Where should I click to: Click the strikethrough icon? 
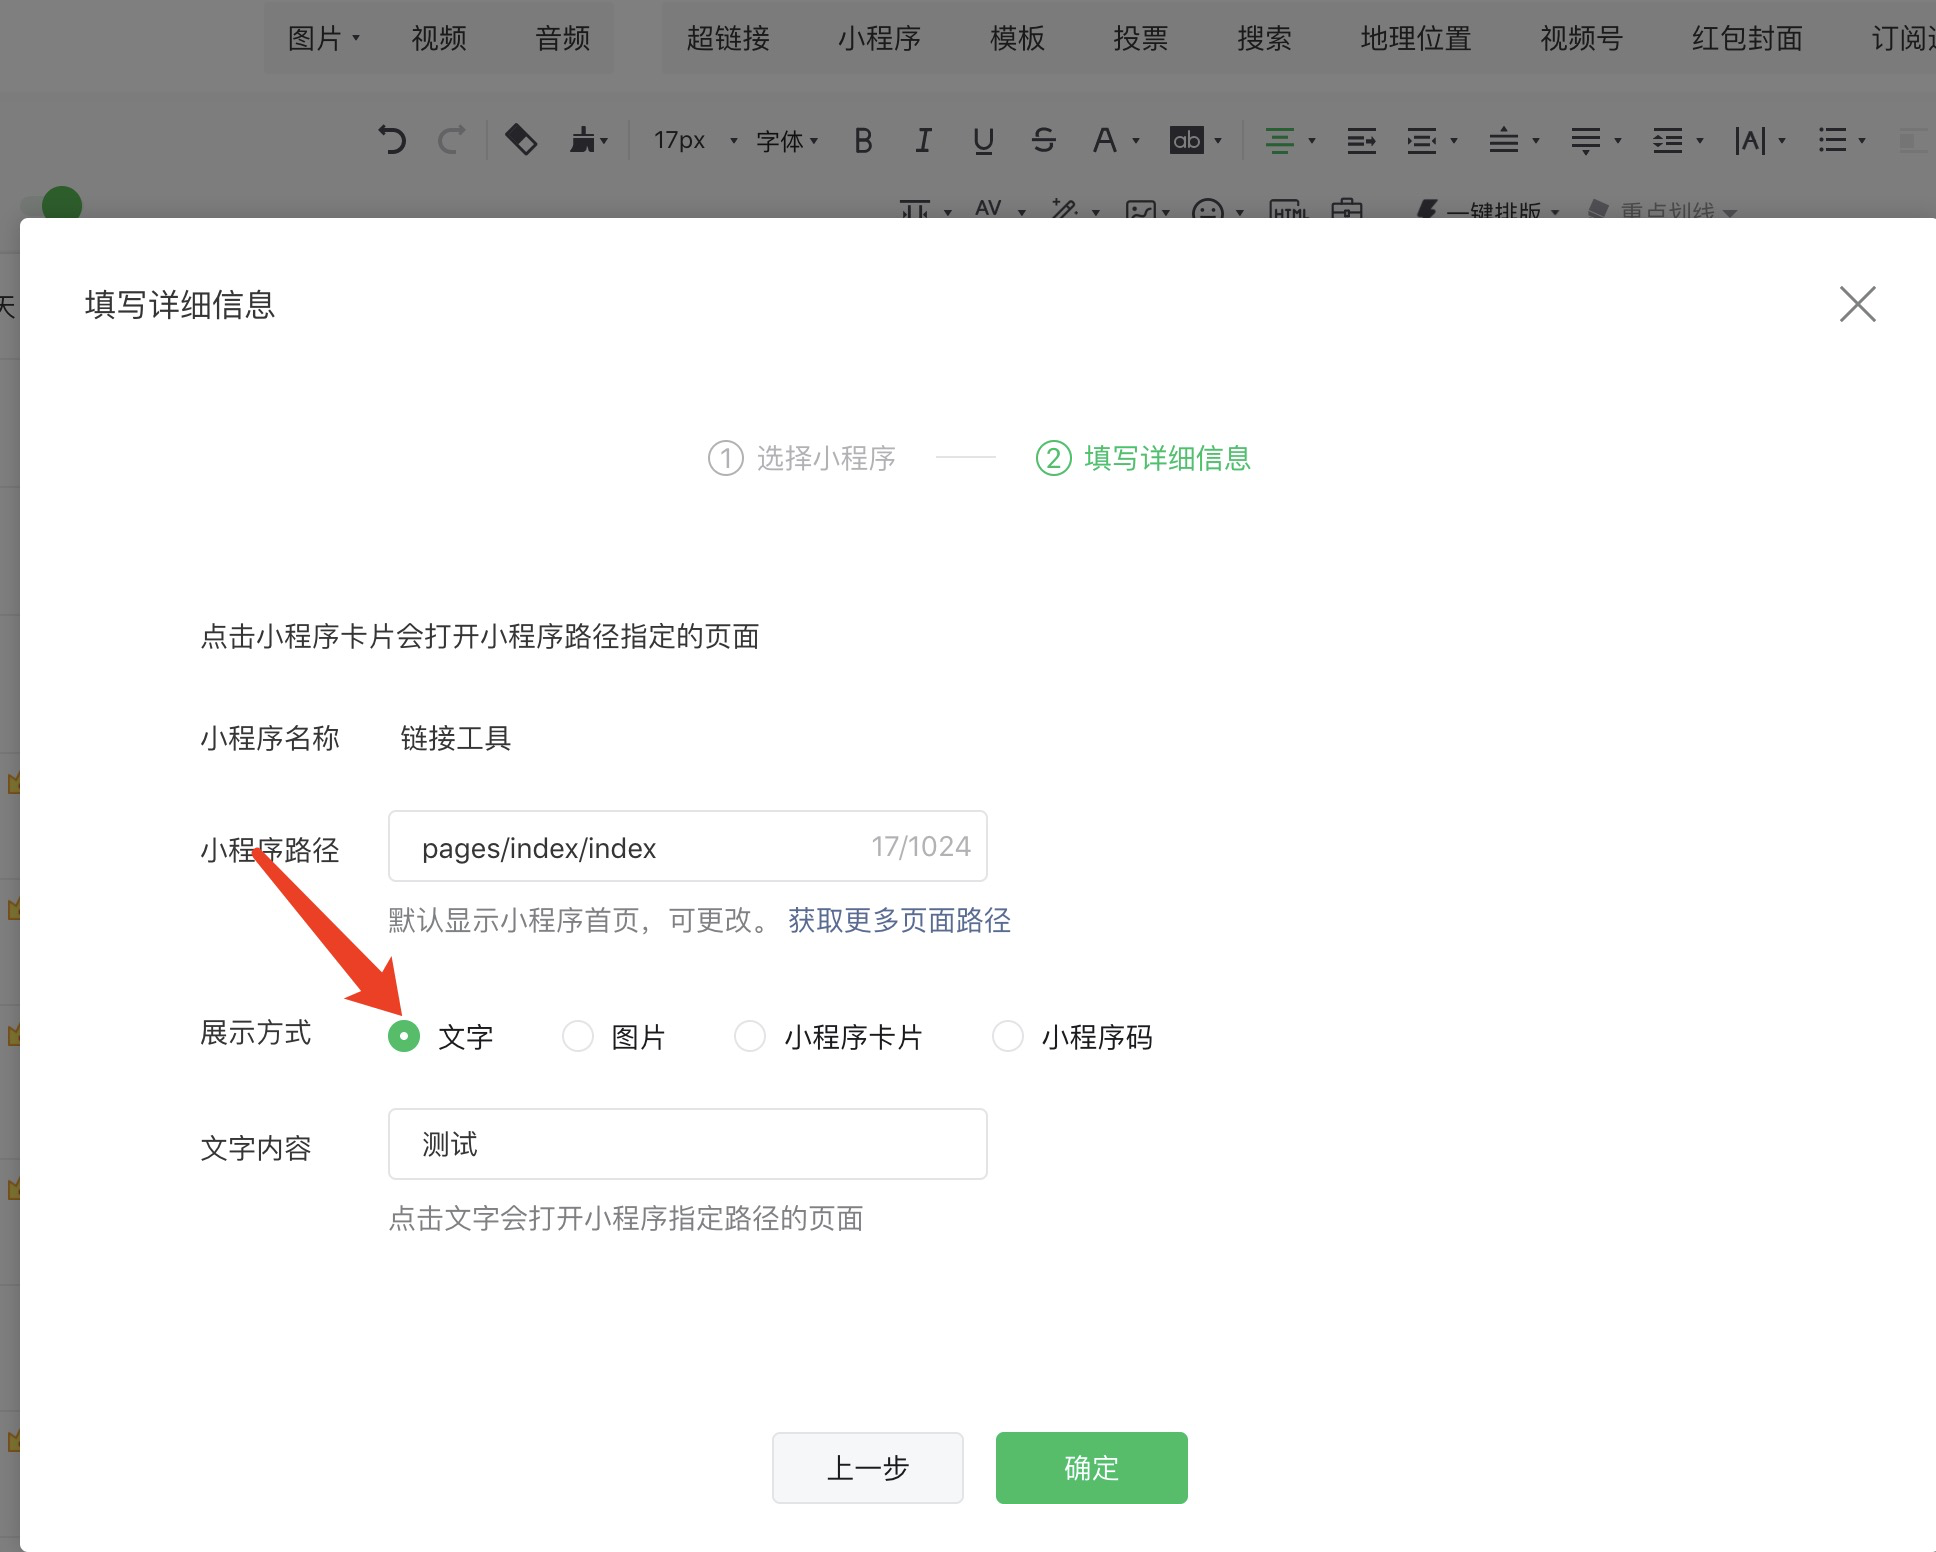(x=1043, y=141)
